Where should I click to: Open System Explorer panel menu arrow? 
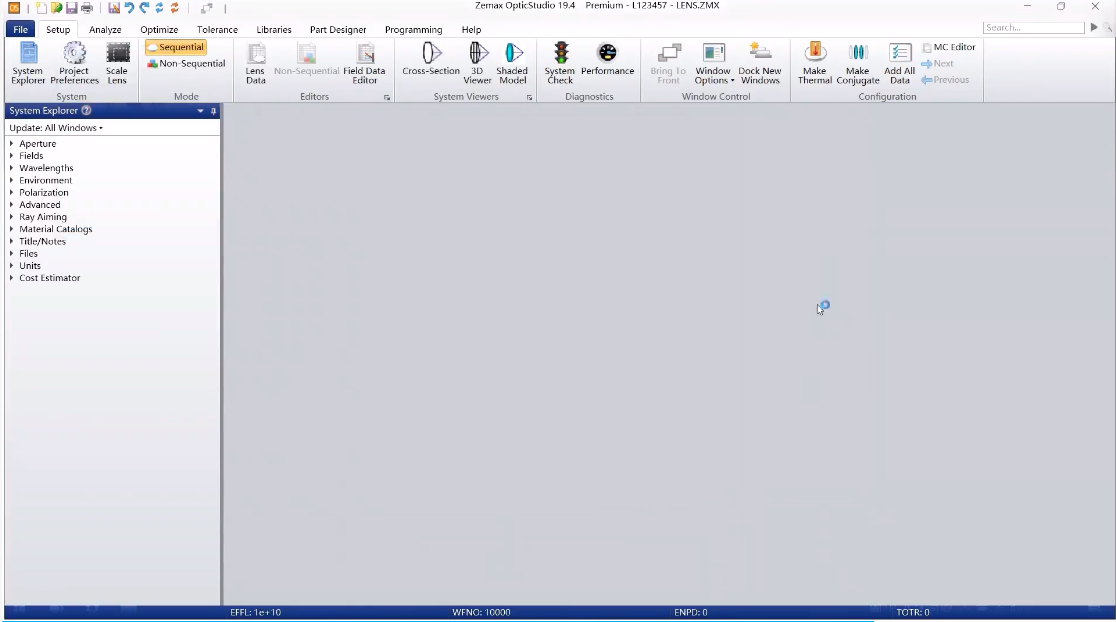(x=201, y=111)
